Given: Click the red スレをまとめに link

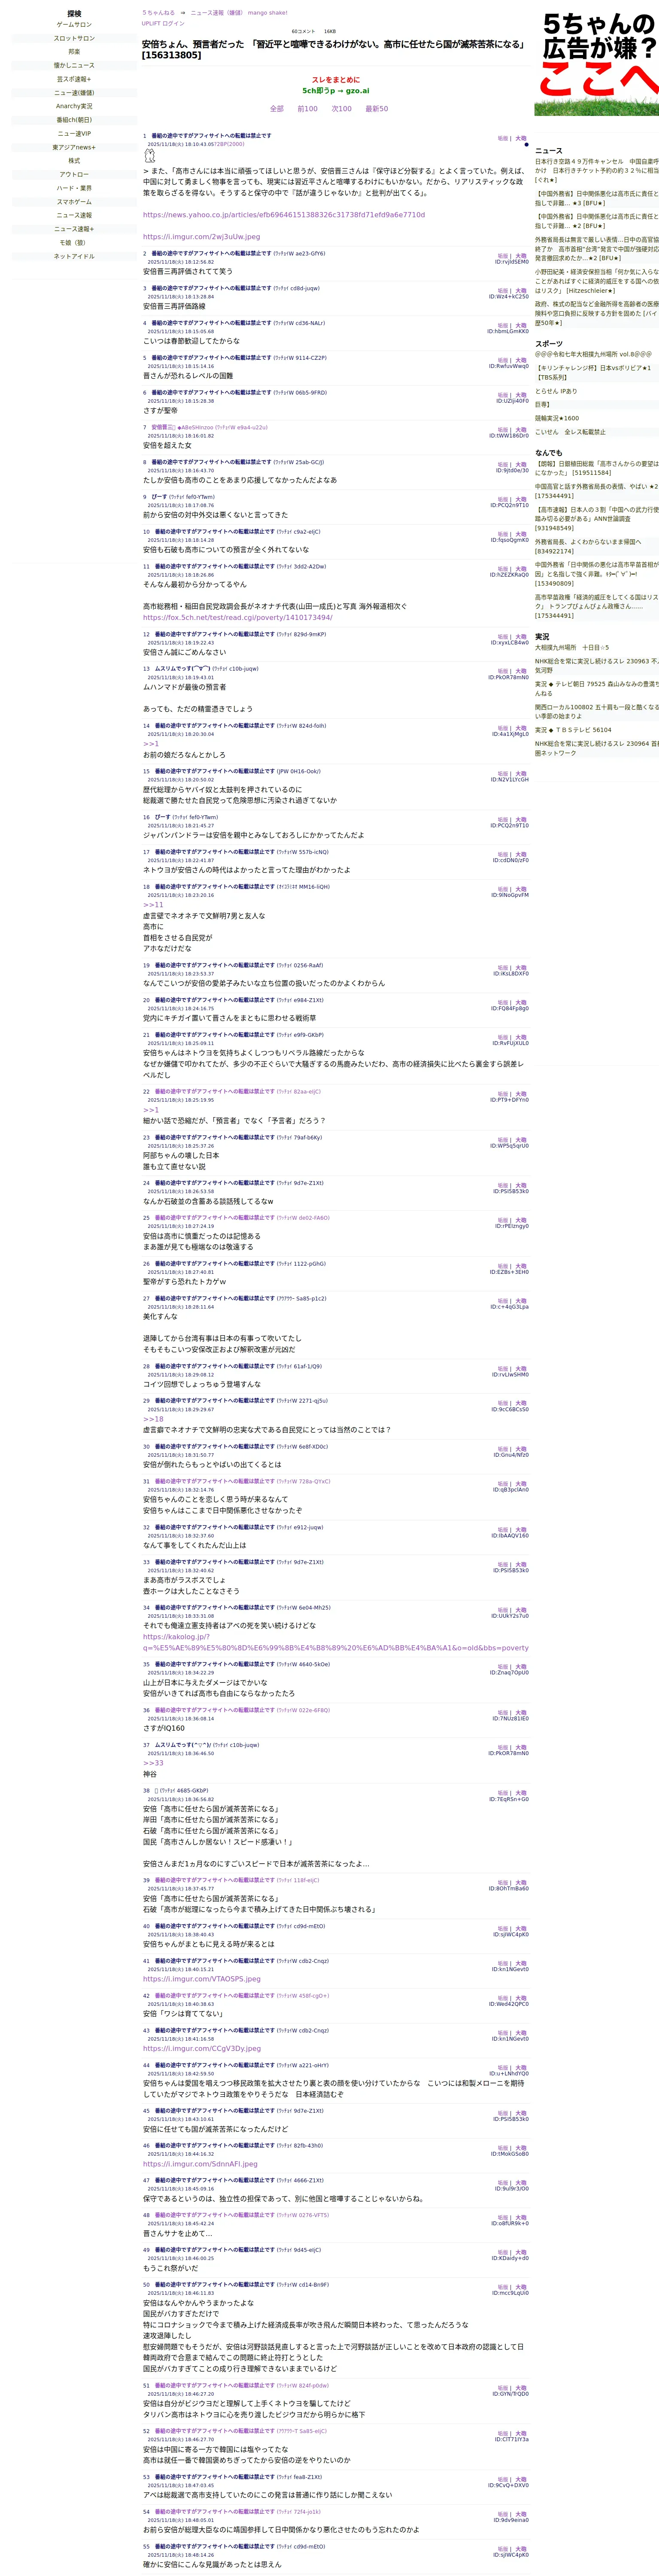Looking at the screenshot, I should tap(336, 80).
